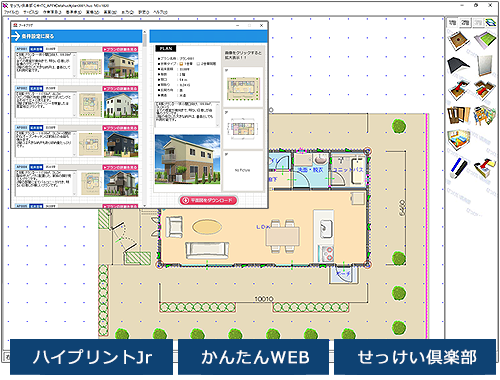Open the doors and windows fittings icon
The image size is (500, 380).
(x=459, y=115)
